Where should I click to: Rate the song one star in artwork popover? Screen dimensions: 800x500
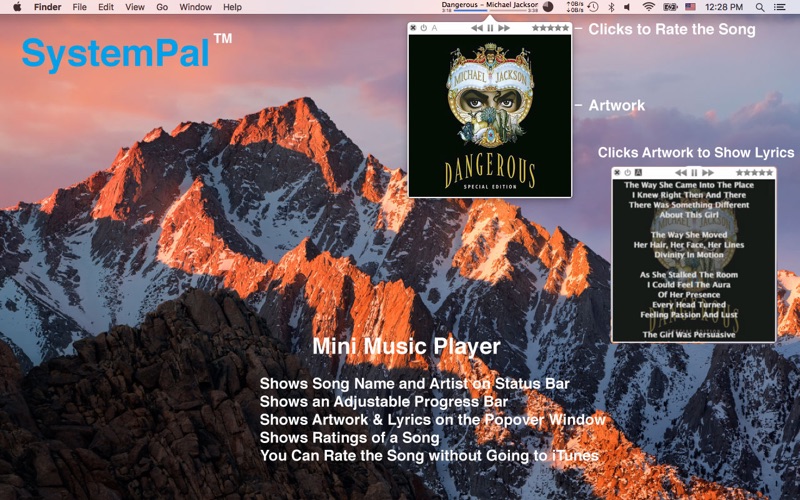click(x=535, y=28)
